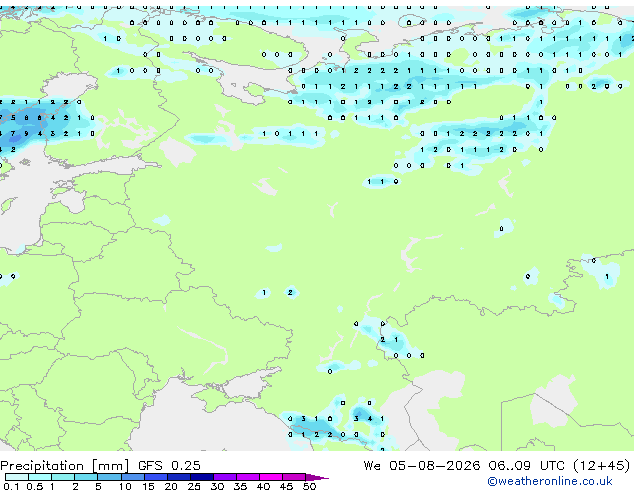Click the 45–50 mm legend color box
This screenshot has width=634, height=490.
[x=294, y=477]
